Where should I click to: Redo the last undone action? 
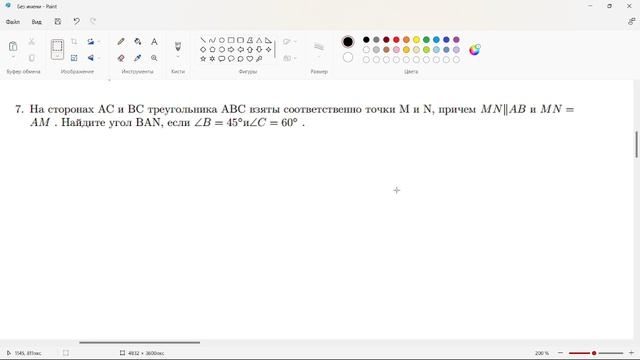pyautogui.click(x=93, y=22)
